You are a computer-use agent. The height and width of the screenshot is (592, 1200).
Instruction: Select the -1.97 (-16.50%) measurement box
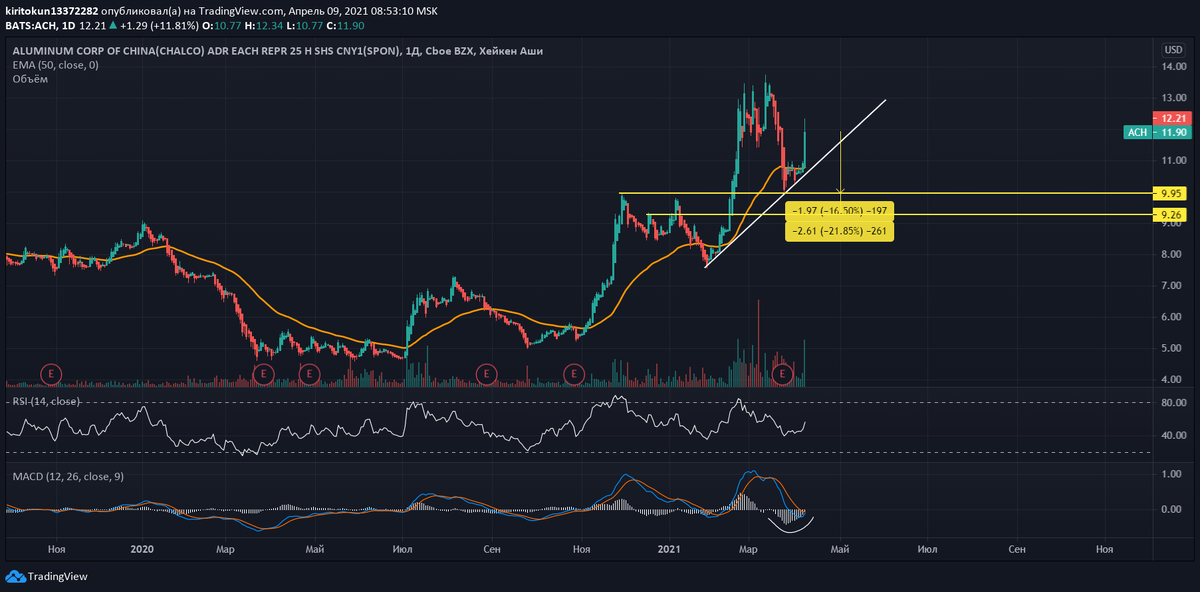point(840,211)
